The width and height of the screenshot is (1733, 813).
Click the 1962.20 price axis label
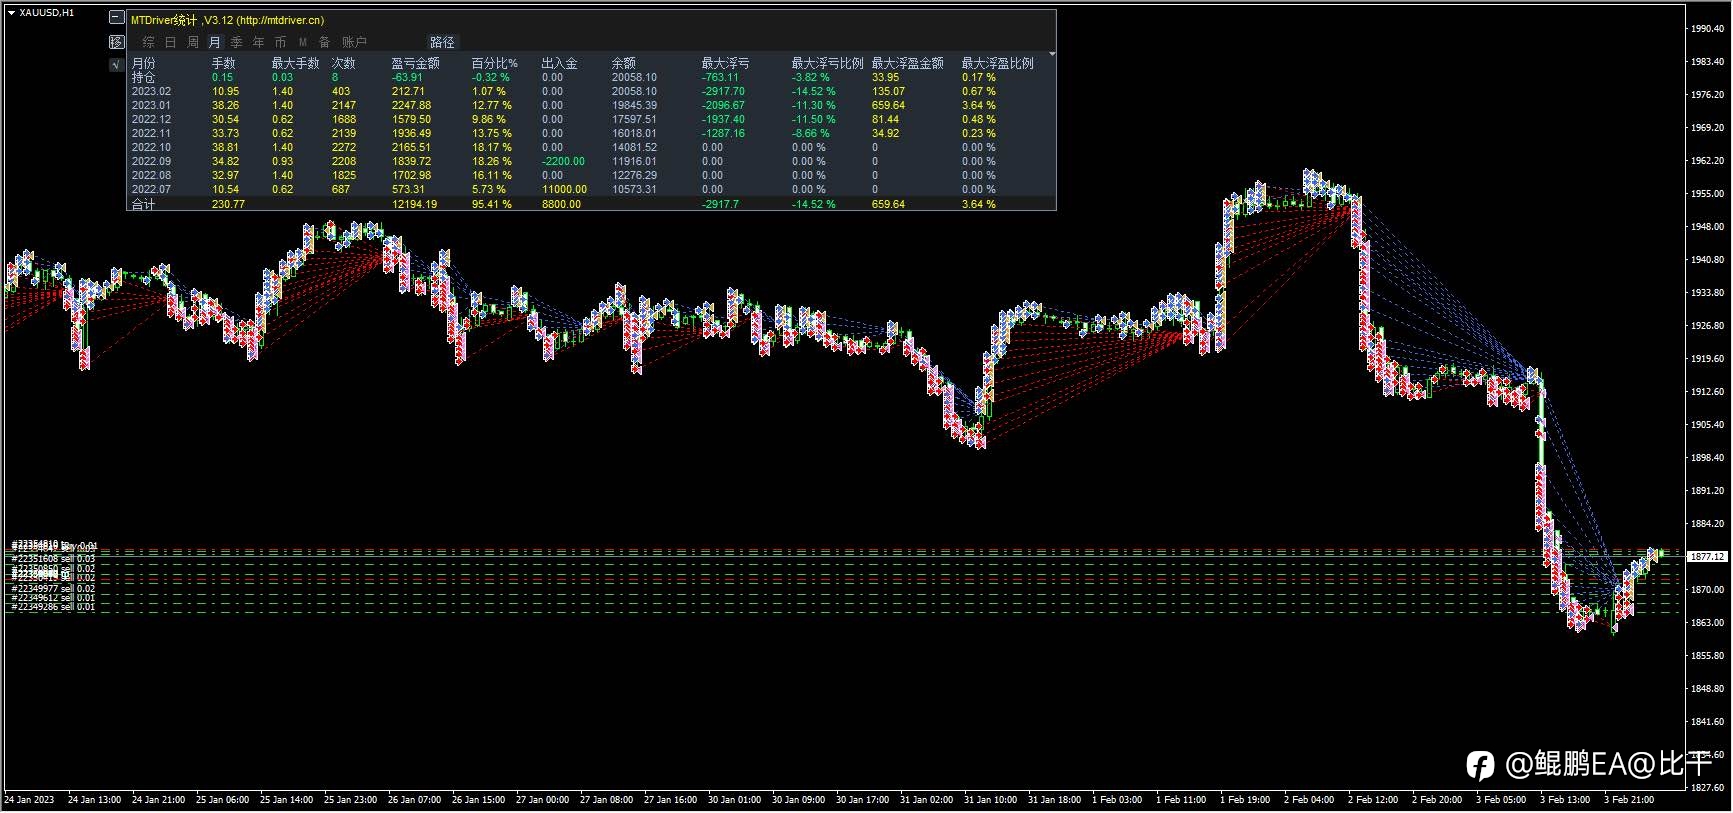pos(1706,161)
